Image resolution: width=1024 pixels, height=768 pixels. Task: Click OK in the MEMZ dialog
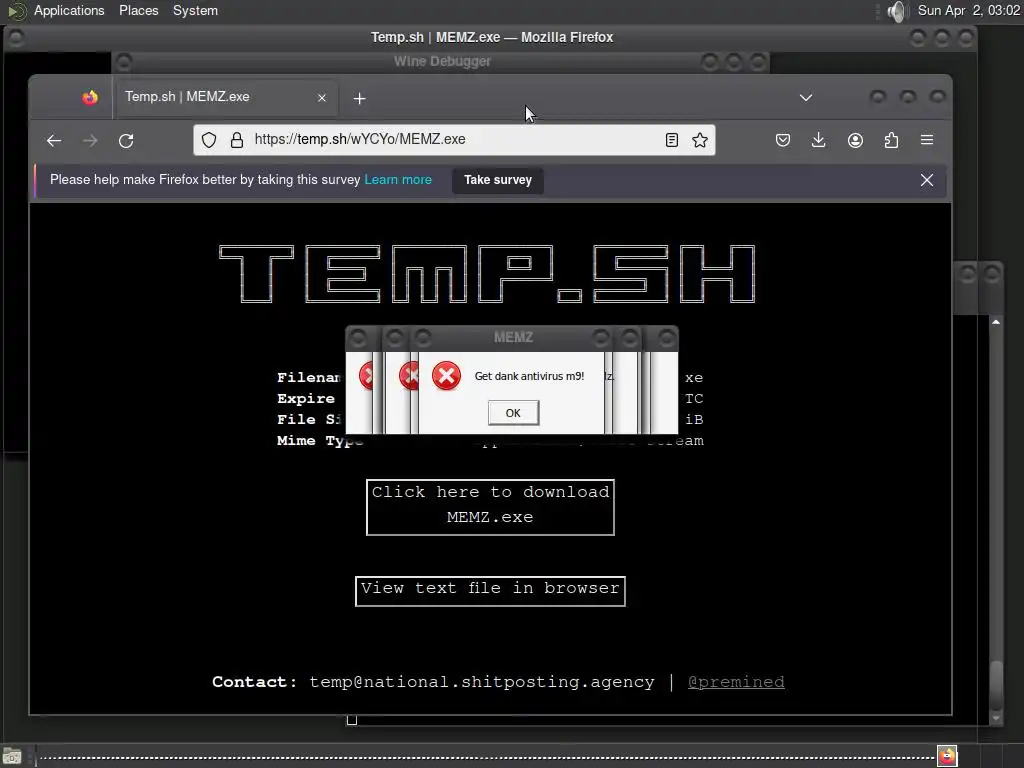513,413
